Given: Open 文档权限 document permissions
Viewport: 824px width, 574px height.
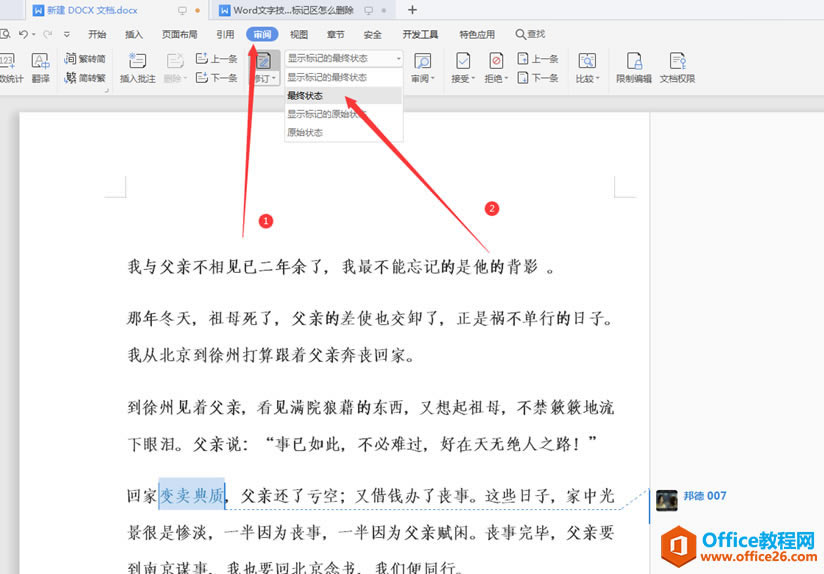Looking at the screenshot, I should point(677,67).
